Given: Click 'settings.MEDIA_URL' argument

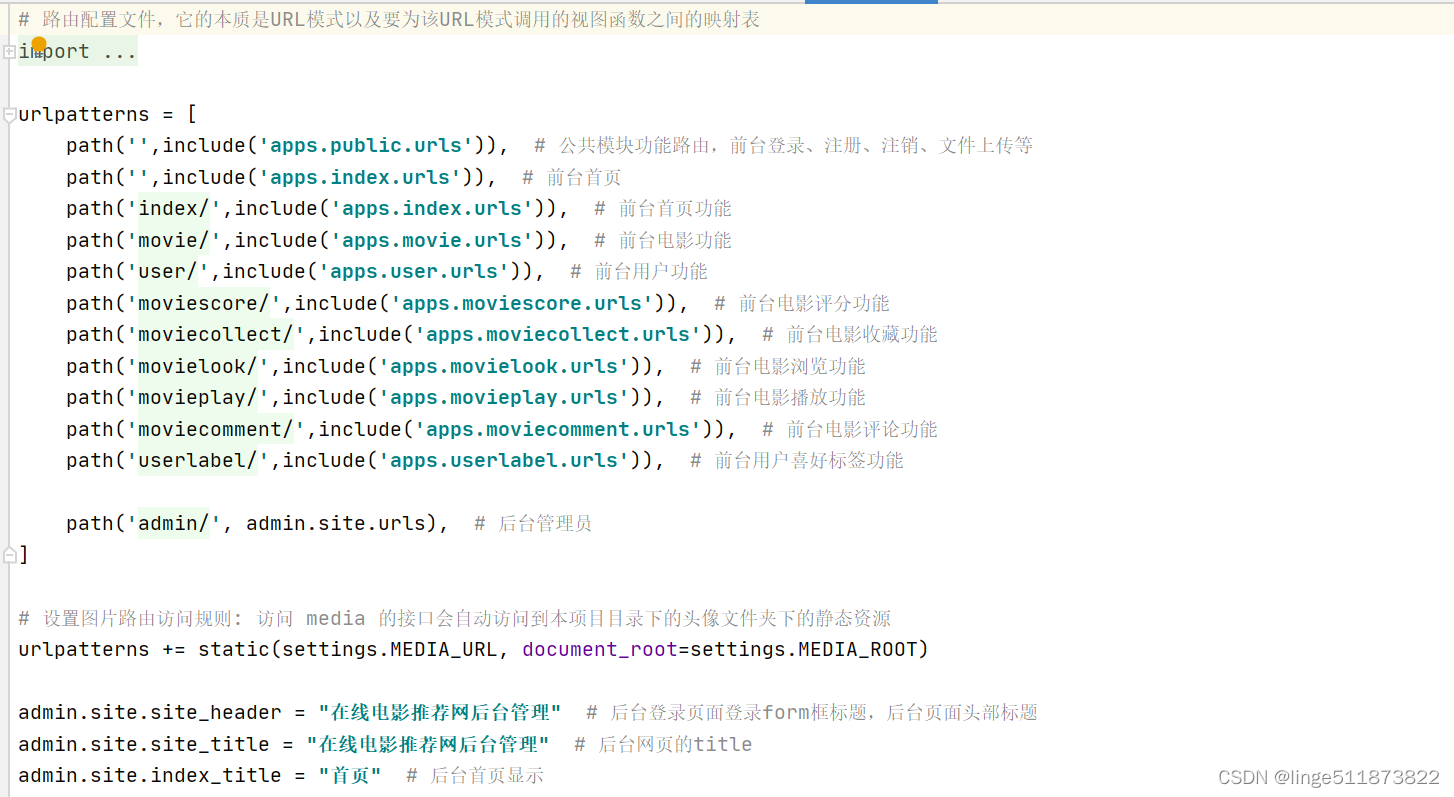Looking at the screenshot, I should click(x=390, y=649).
